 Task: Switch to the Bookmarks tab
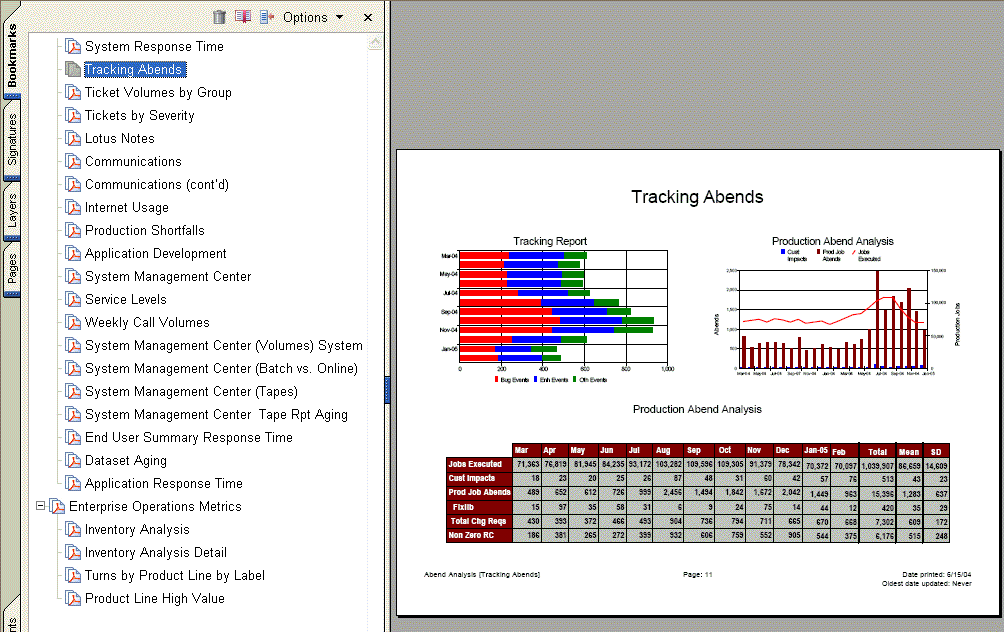[x=12, y=56]
